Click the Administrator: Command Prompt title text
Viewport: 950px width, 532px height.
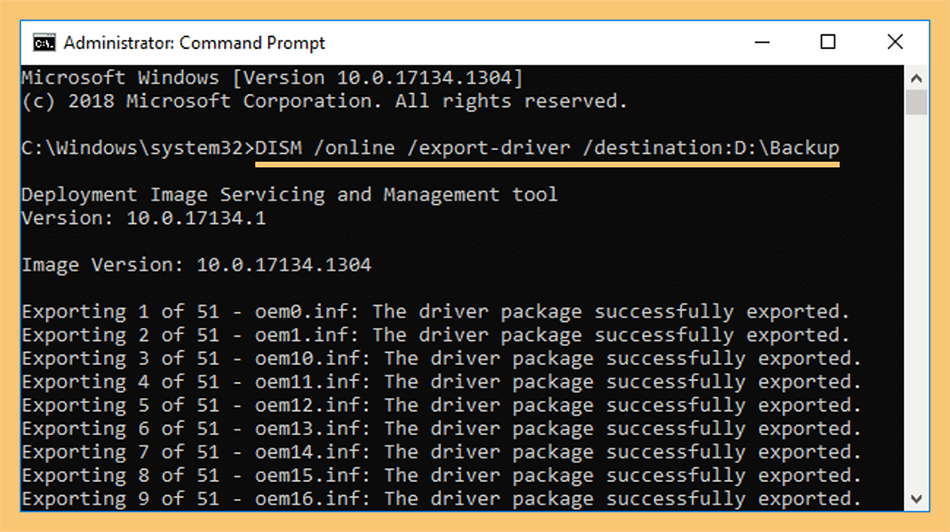tap(194, 43)
